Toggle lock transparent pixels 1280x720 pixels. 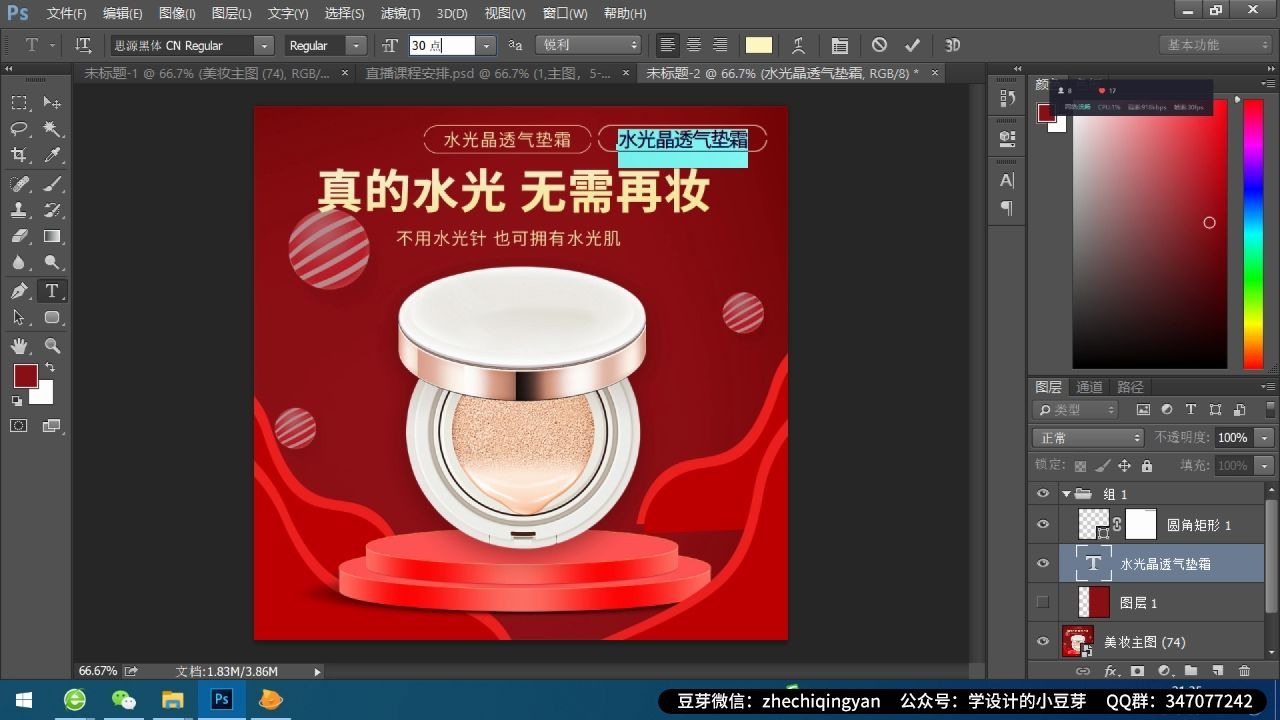click(1080, 466)
